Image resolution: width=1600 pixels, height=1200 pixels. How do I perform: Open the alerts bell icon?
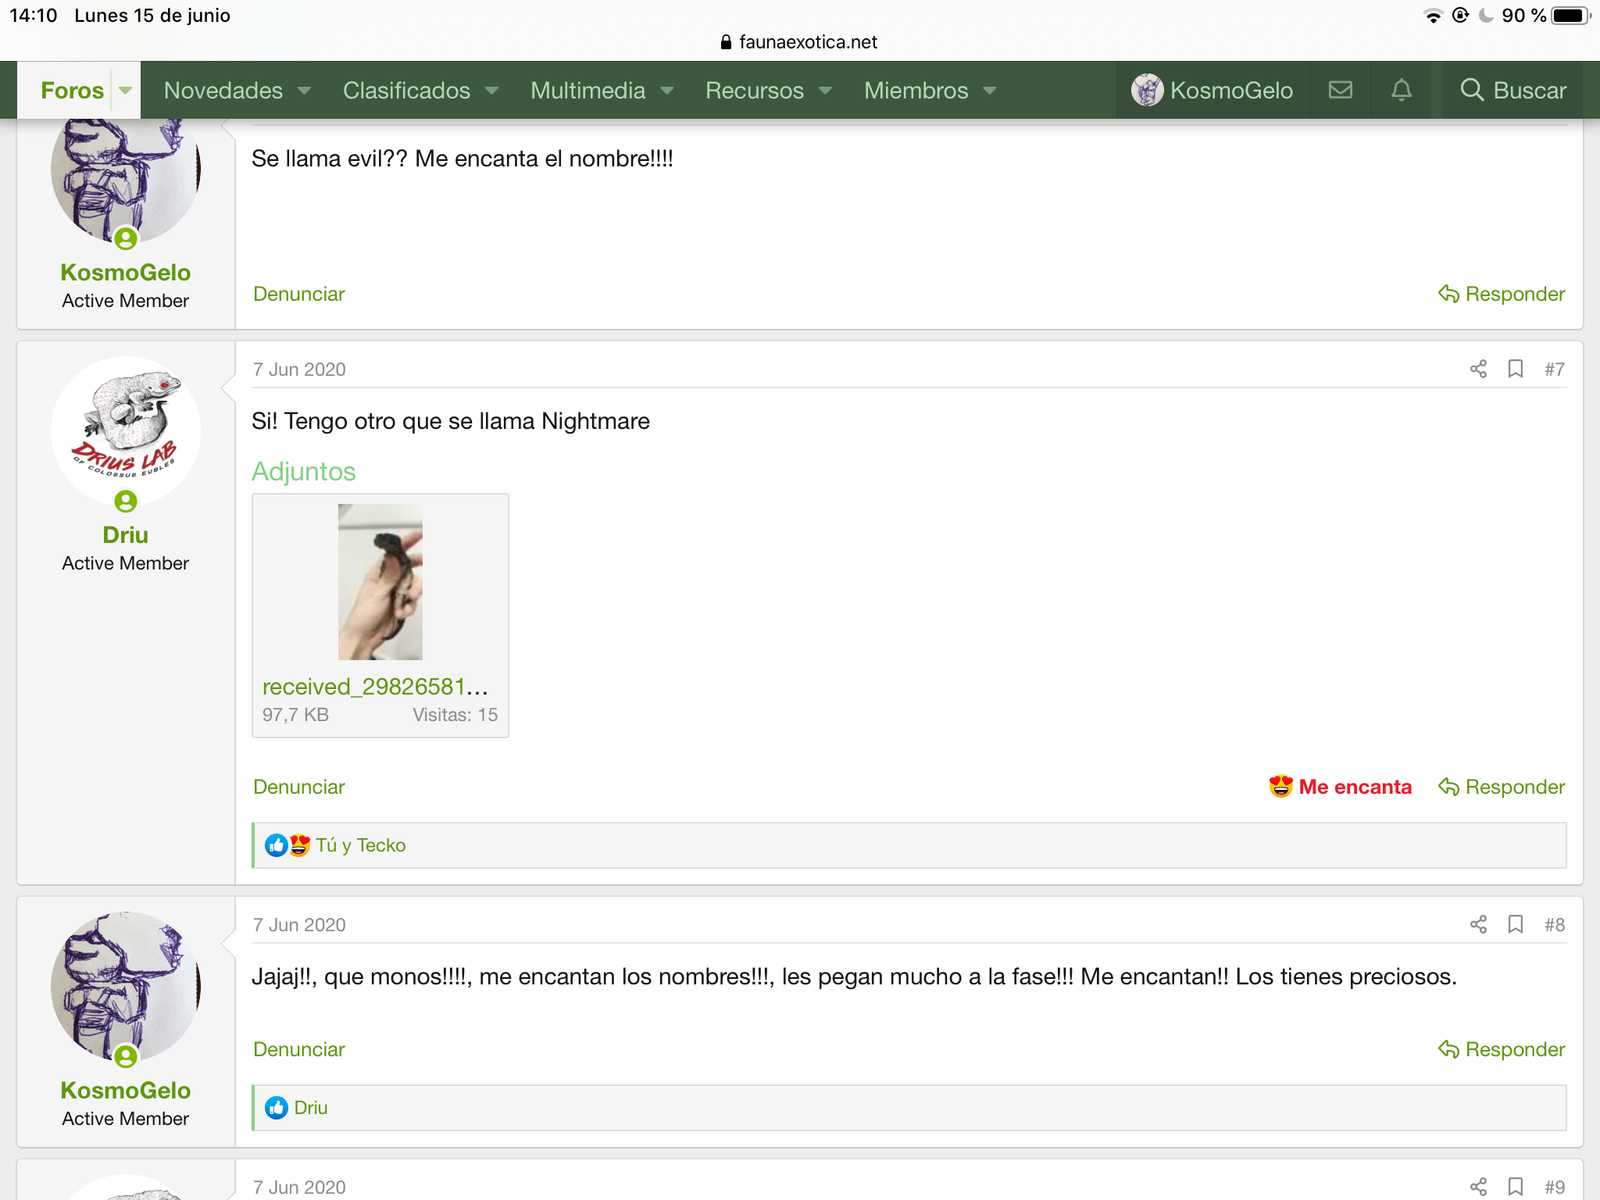[x=1401, y=90]
